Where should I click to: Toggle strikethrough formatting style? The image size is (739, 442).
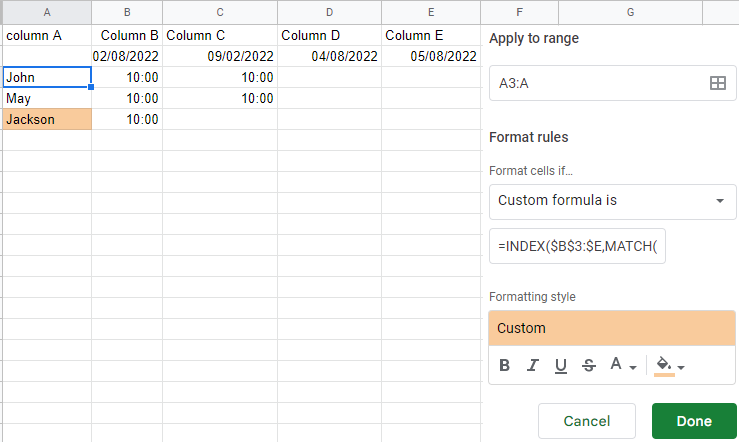coord(589,365)
